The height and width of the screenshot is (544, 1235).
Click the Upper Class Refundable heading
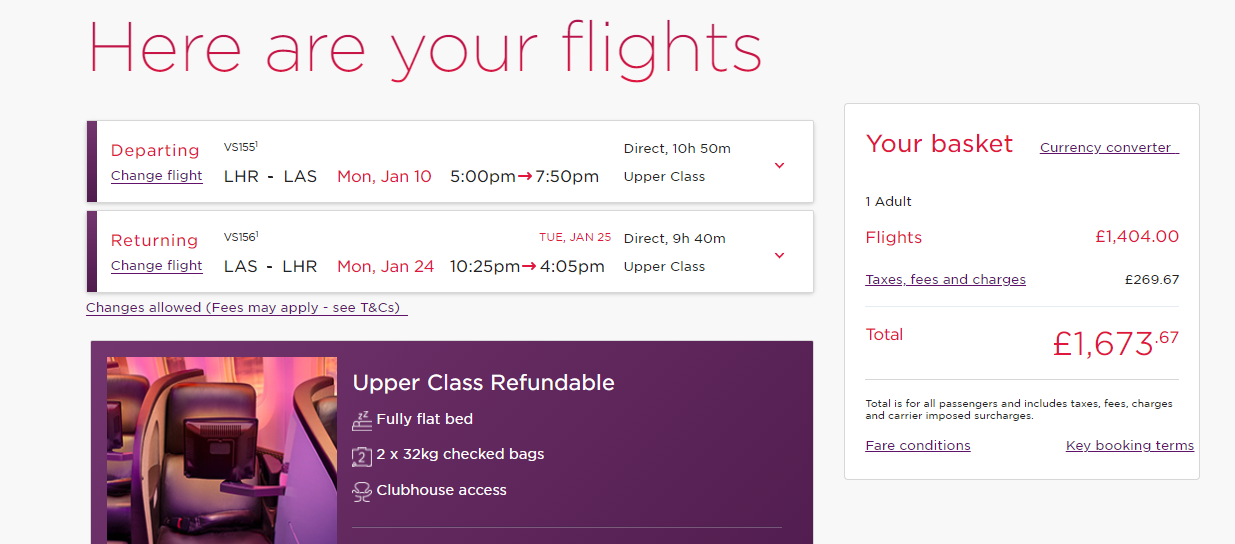pos(483,383)
